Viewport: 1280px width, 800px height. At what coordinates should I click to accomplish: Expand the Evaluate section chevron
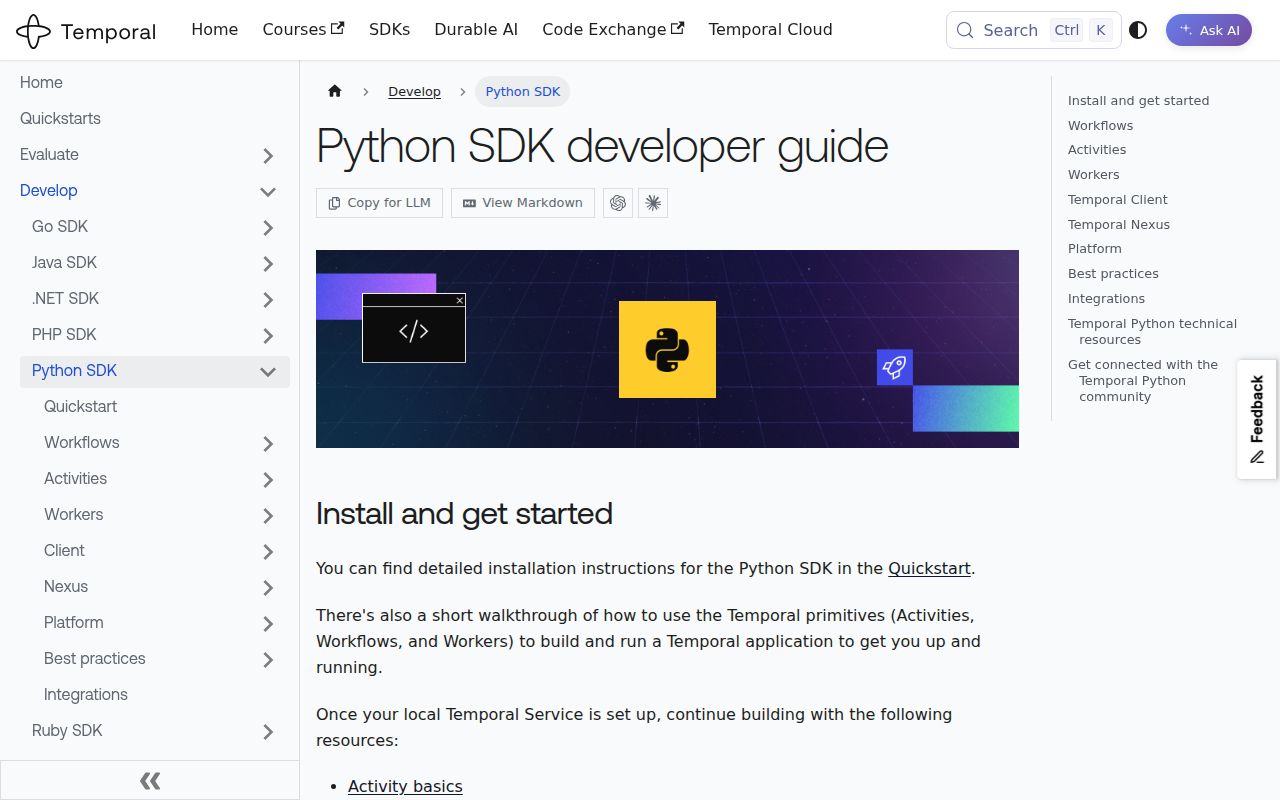pyautogui.click(x=268, y=155)
